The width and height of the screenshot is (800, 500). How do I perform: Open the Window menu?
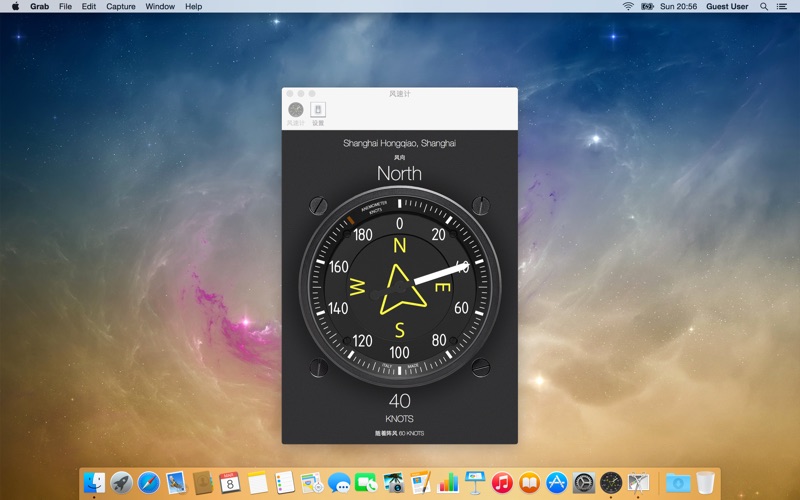pos(160,6)
